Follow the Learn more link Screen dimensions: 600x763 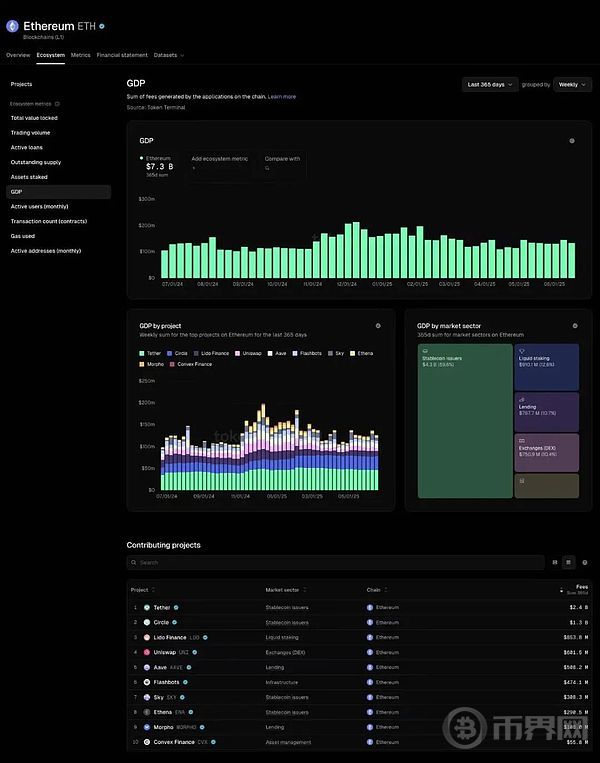tap(282, 96)
